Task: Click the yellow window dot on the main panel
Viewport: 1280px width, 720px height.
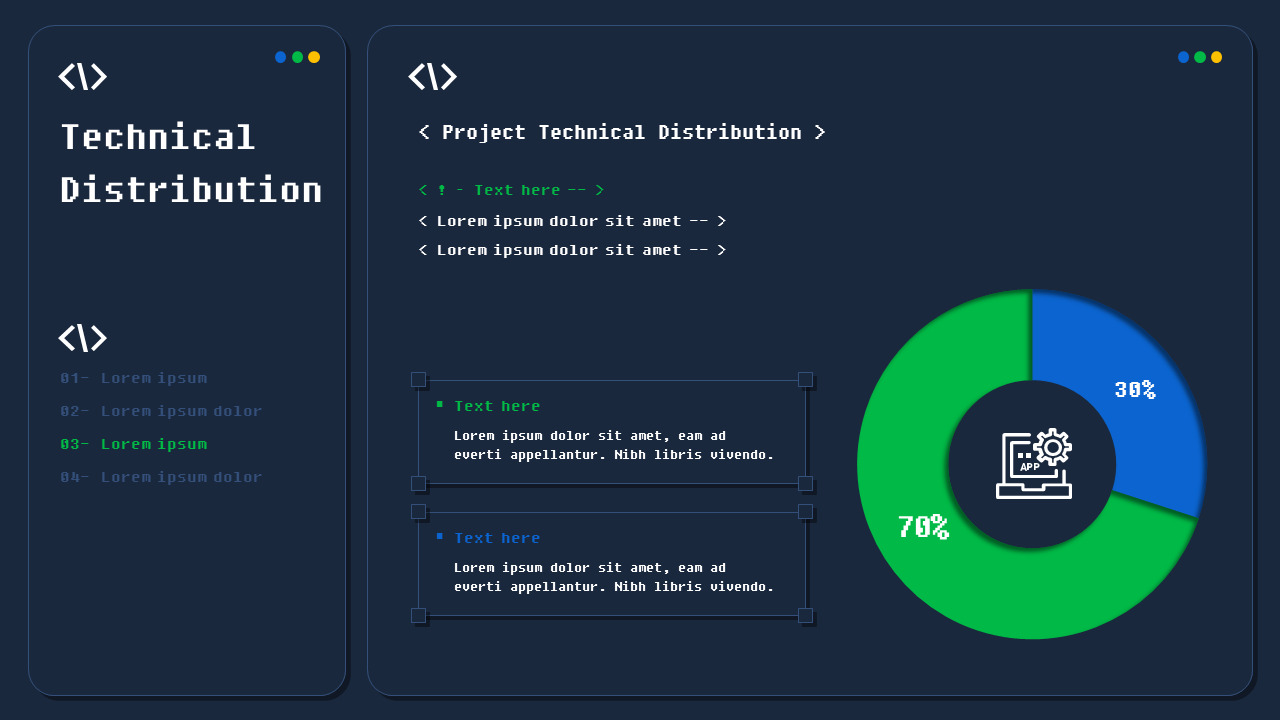Action: 1215,57
